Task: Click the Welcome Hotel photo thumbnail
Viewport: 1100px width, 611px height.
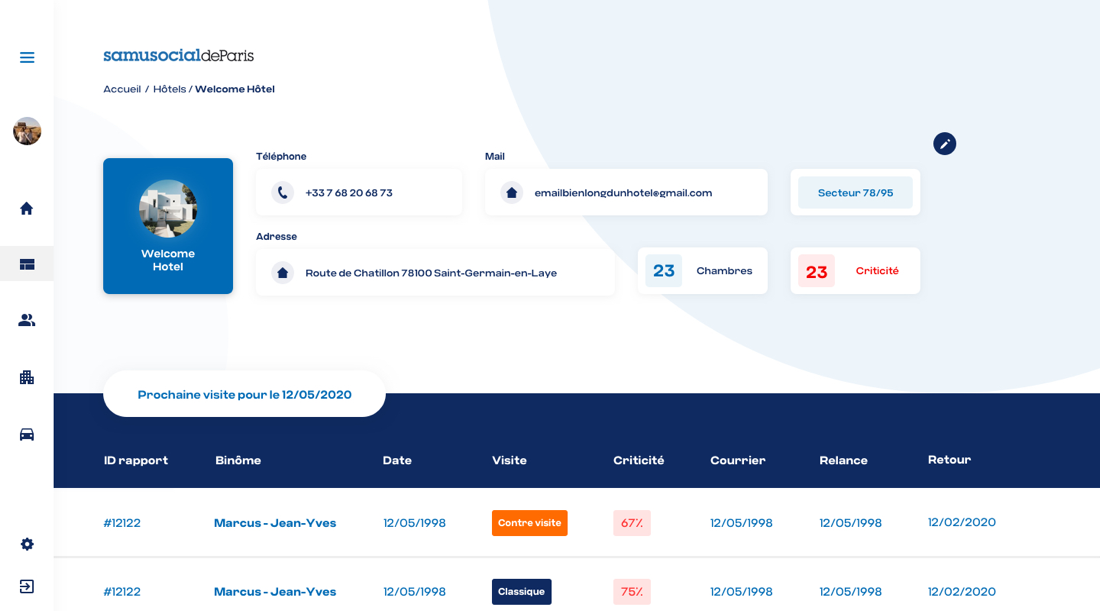Action: click(x=168, y=208)
